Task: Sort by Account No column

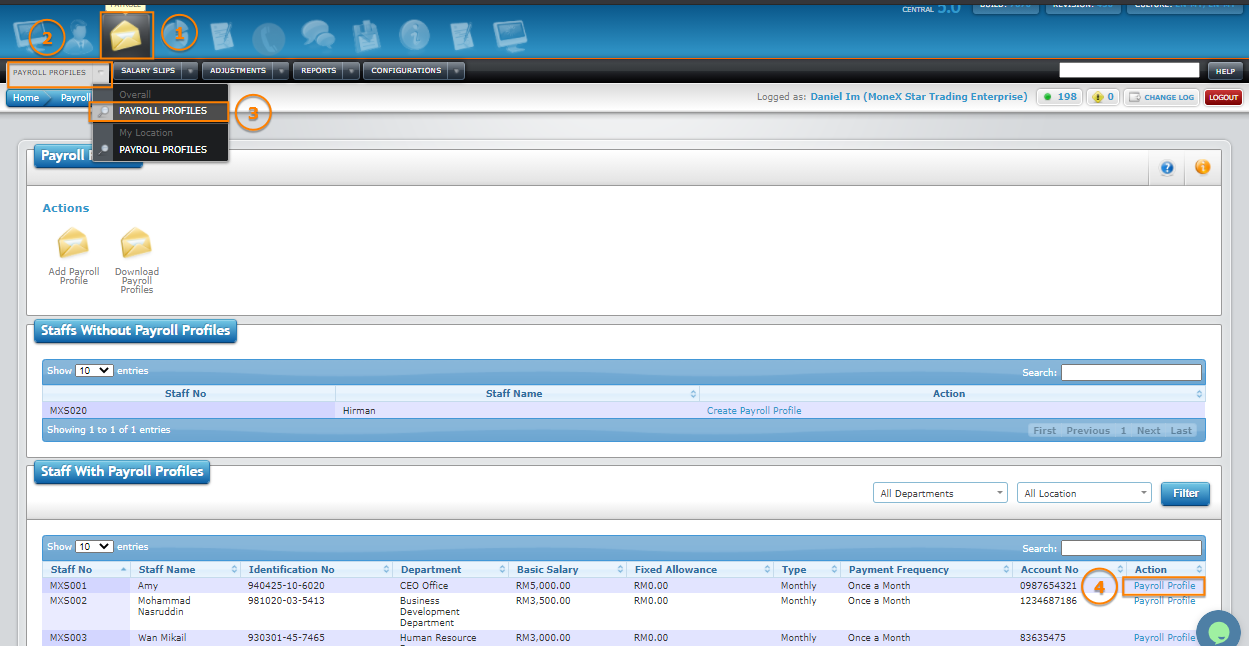Action: tap(1069, 570)
